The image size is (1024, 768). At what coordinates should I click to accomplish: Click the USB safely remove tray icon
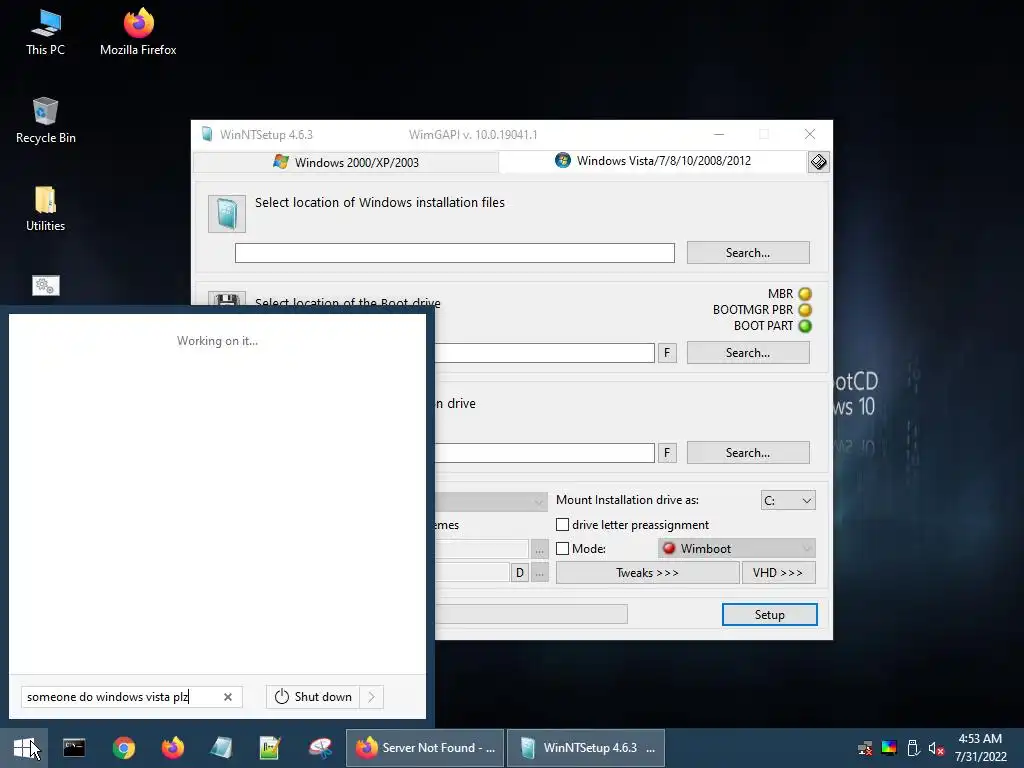click(x=913, y=748)
